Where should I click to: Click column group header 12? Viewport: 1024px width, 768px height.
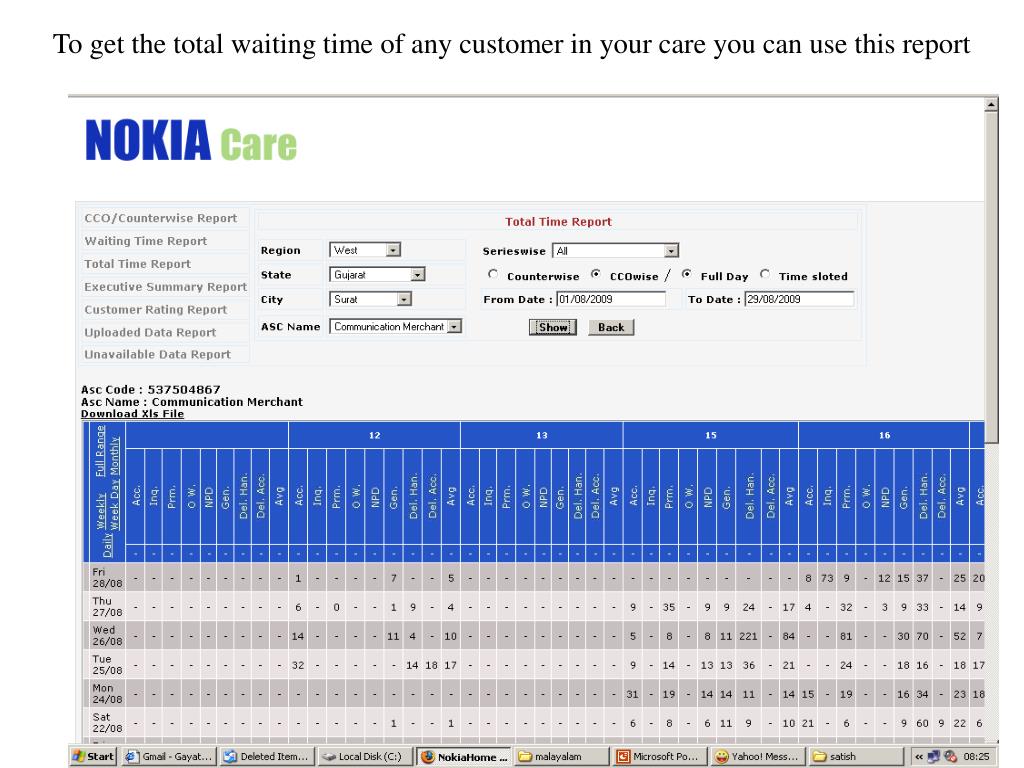tap(374, 435)
